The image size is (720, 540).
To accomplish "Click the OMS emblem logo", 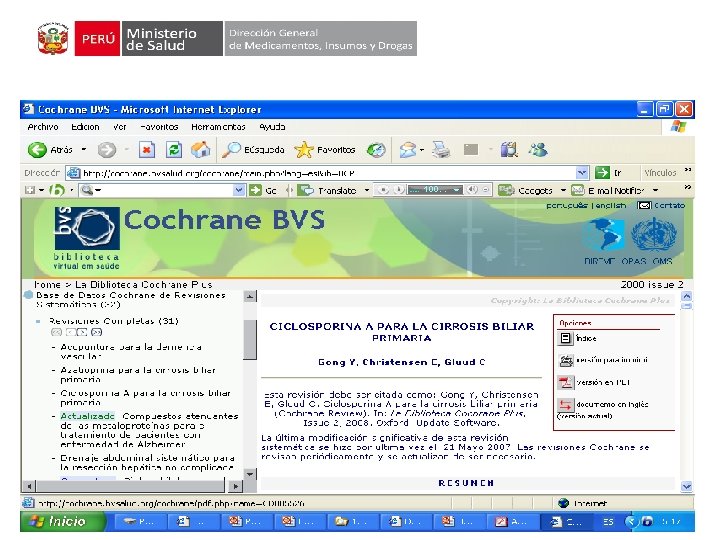I will pos(653,234).
